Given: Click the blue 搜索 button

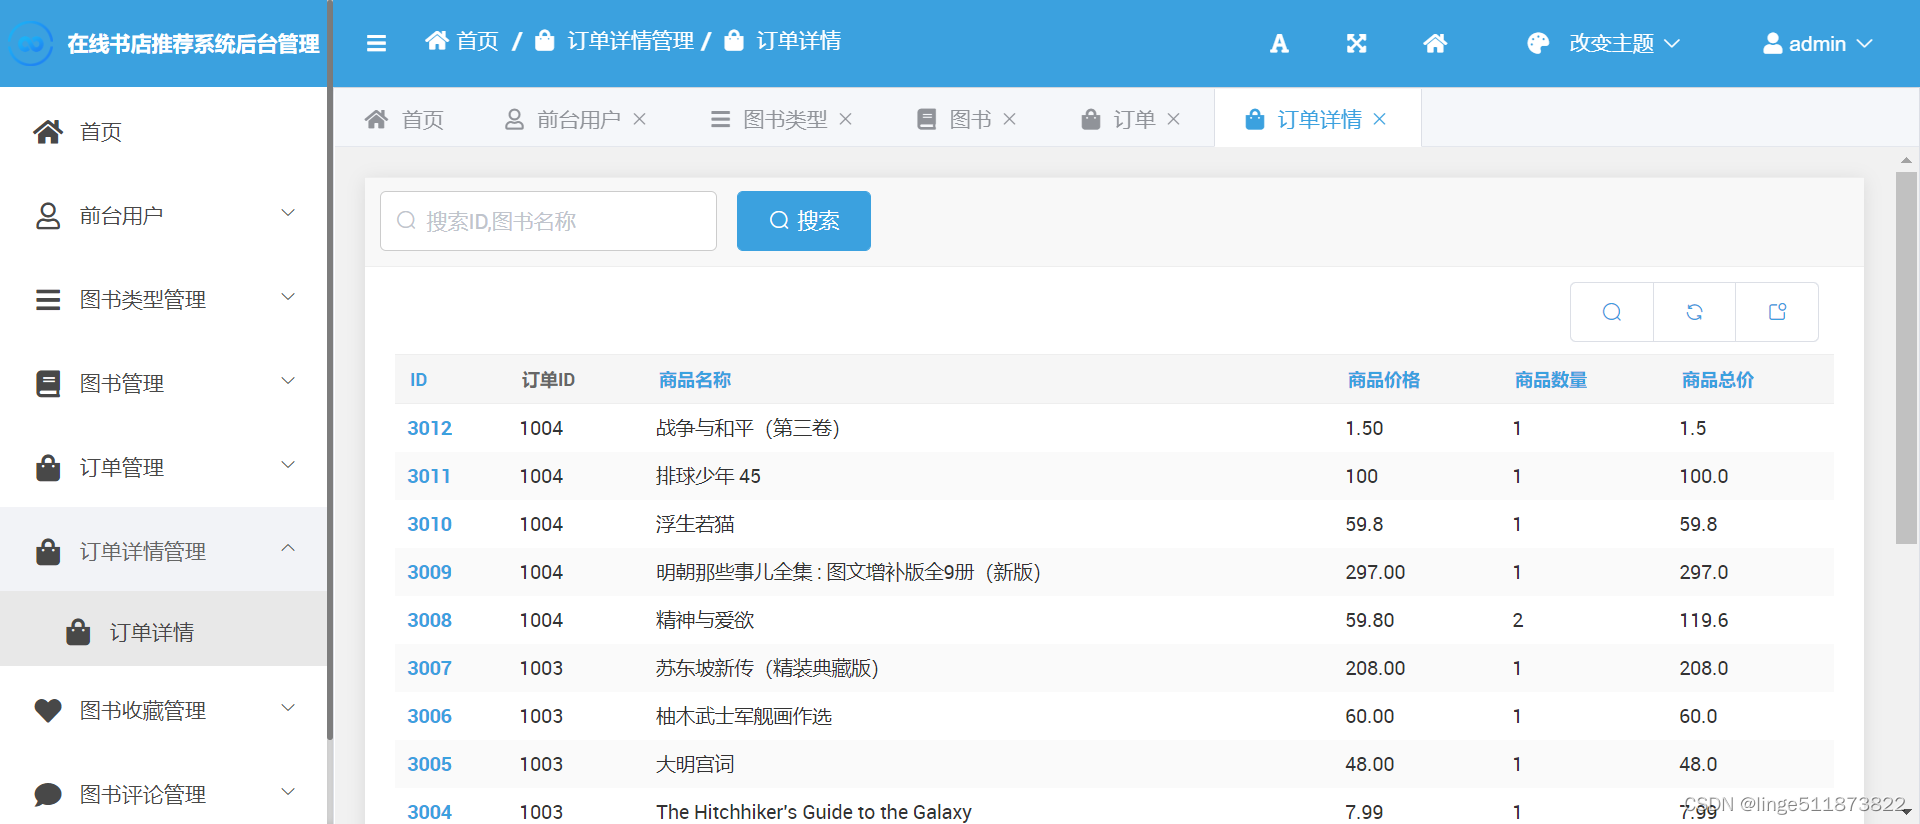Looking at the screenshot, I should pos(804,221).
